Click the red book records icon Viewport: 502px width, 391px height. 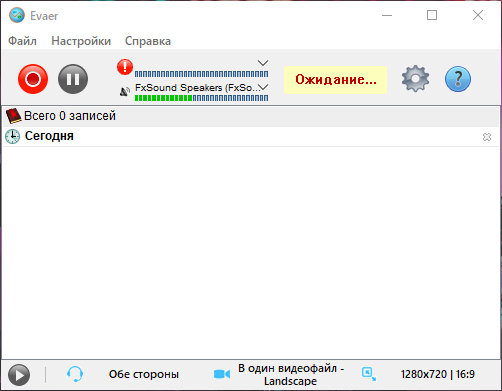point(13,116)
